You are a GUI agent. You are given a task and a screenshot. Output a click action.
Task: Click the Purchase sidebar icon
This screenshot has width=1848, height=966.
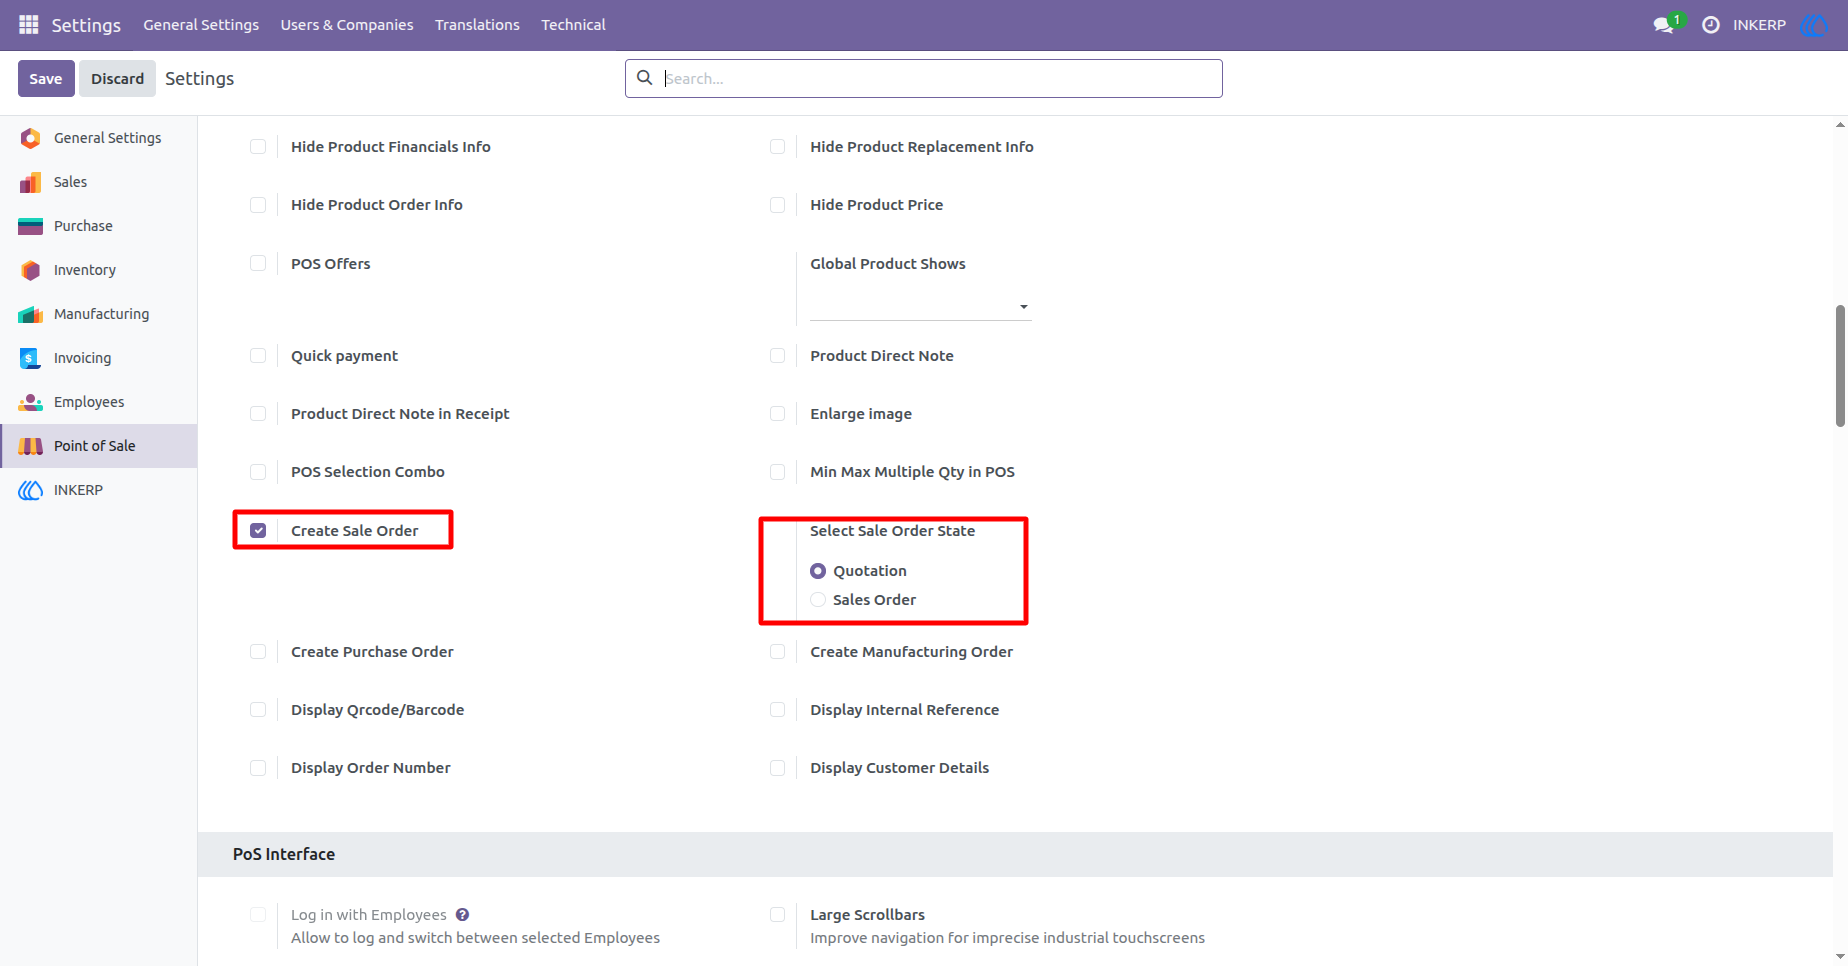31,226
